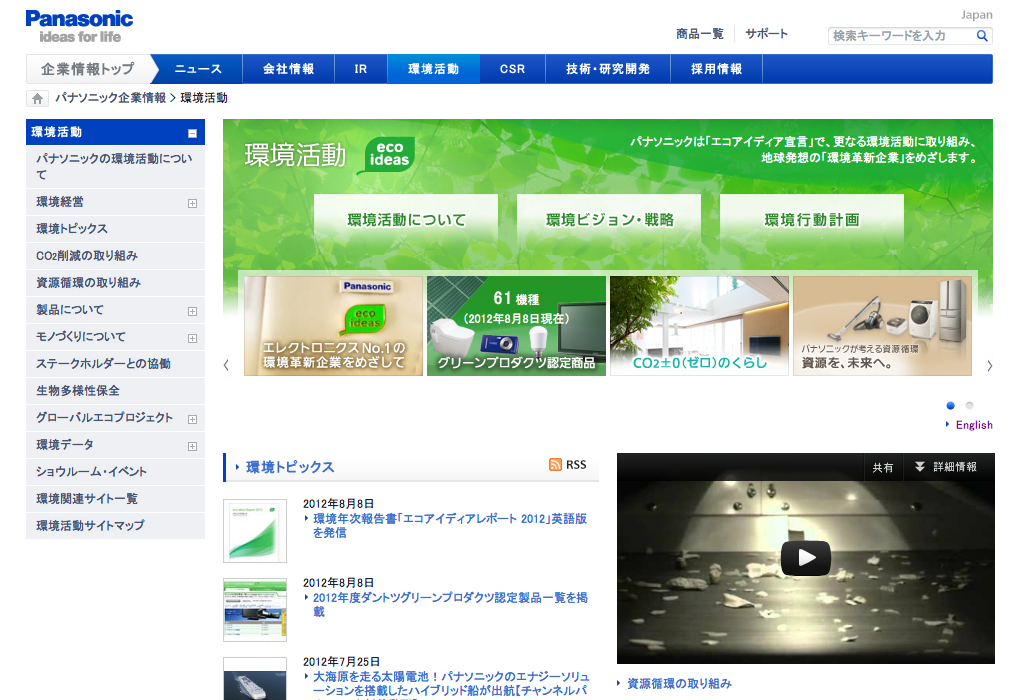The image size is (1016, 700).
Task: Open エレクトロニクスNo.1 carousel thumbnail
Action: click(x=333, y=326)
